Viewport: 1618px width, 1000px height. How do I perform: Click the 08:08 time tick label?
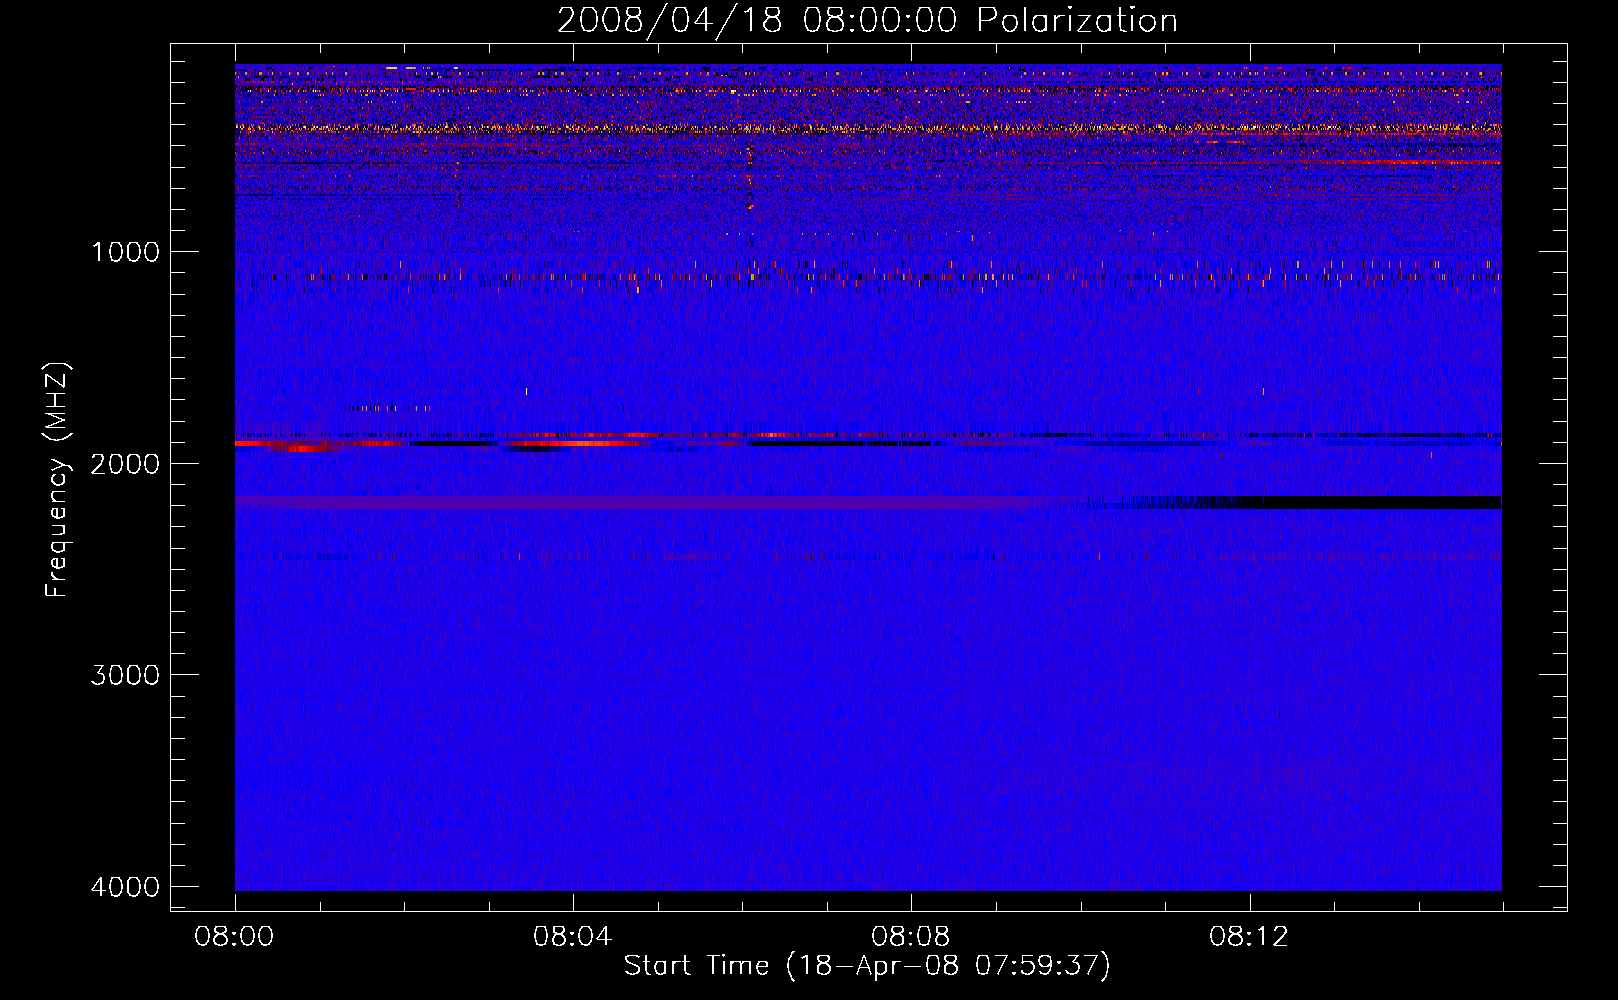[x=911, y=937]
